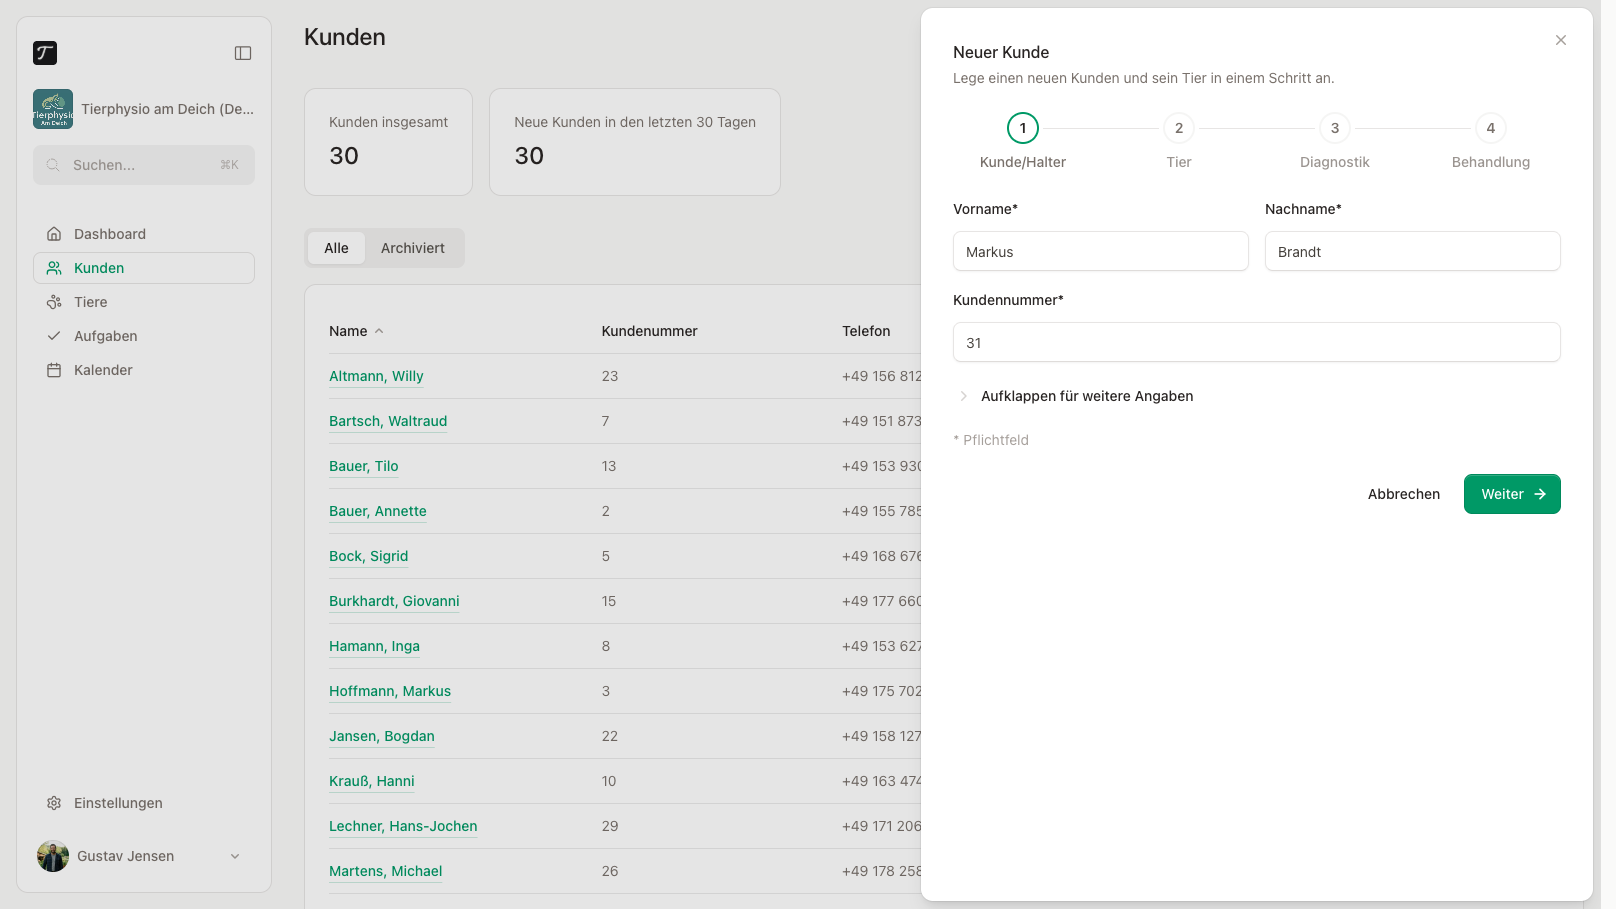Select the Alle tab
This screenshot has width=1616, height=909.
pos(336,248)
